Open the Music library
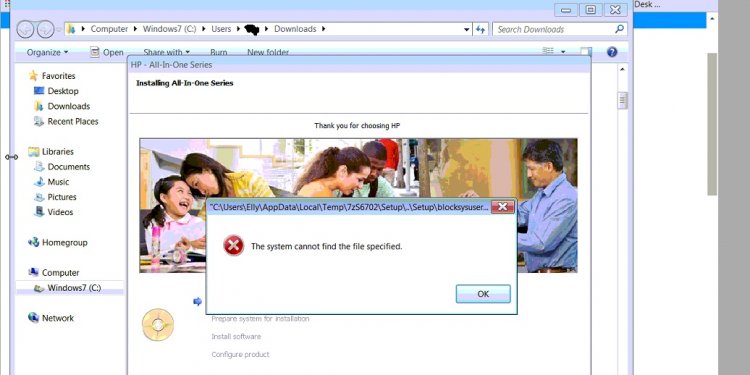The width and height of the screenshot is (750, 375). [x=58, y=182]
